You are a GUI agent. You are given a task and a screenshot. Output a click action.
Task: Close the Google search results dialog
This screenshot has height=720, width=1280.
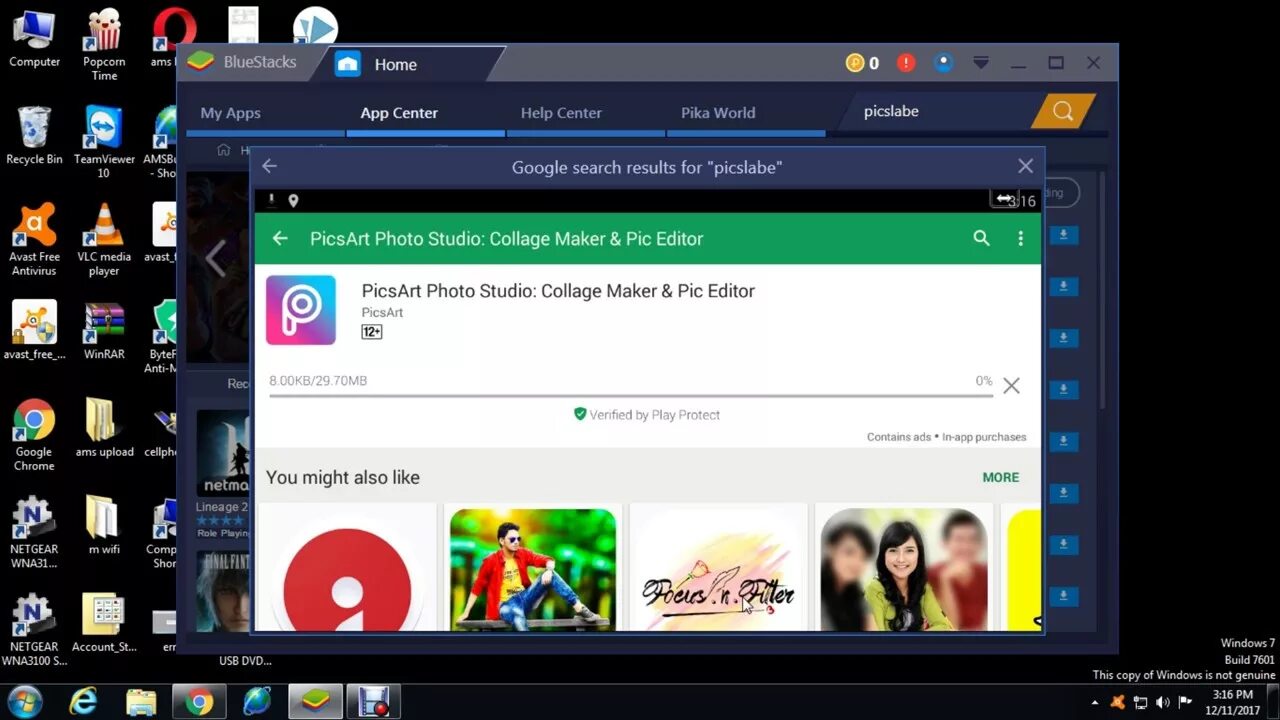tap(1025, 166)
